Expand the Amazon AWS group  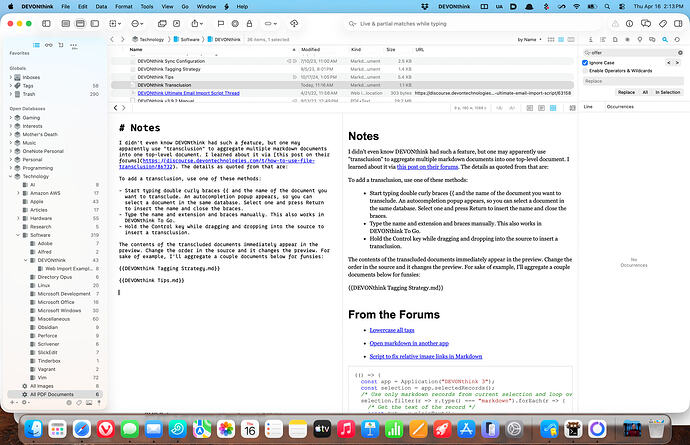(18, 193)
